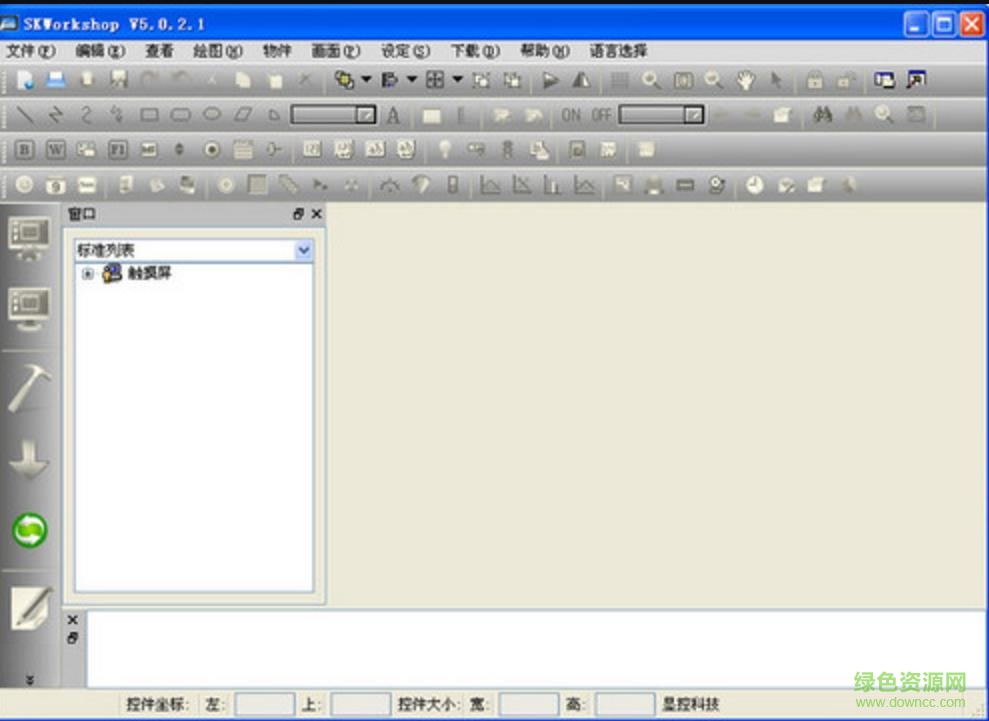Select the text tool marked A
Image resolution: width=989 pixels, height=721 pixels.
392,115
